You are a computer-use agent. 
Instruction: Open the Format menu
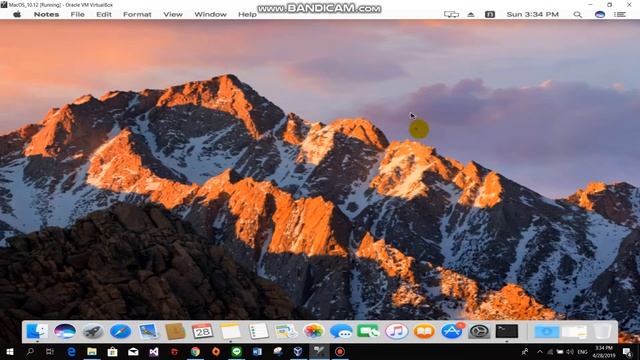pos(137,14)
